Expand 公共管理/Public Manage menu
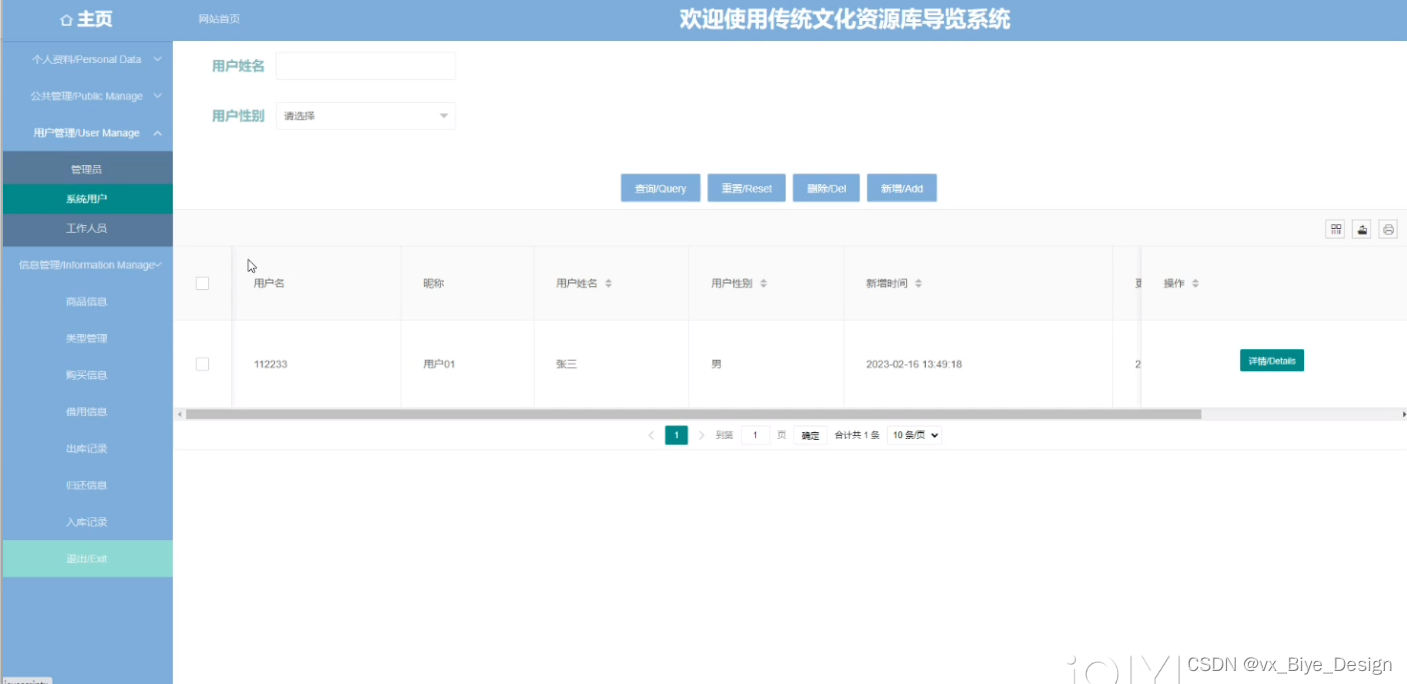Image resolution: width=1407 pixels, height=684 pixels. (x=86, y=96)
